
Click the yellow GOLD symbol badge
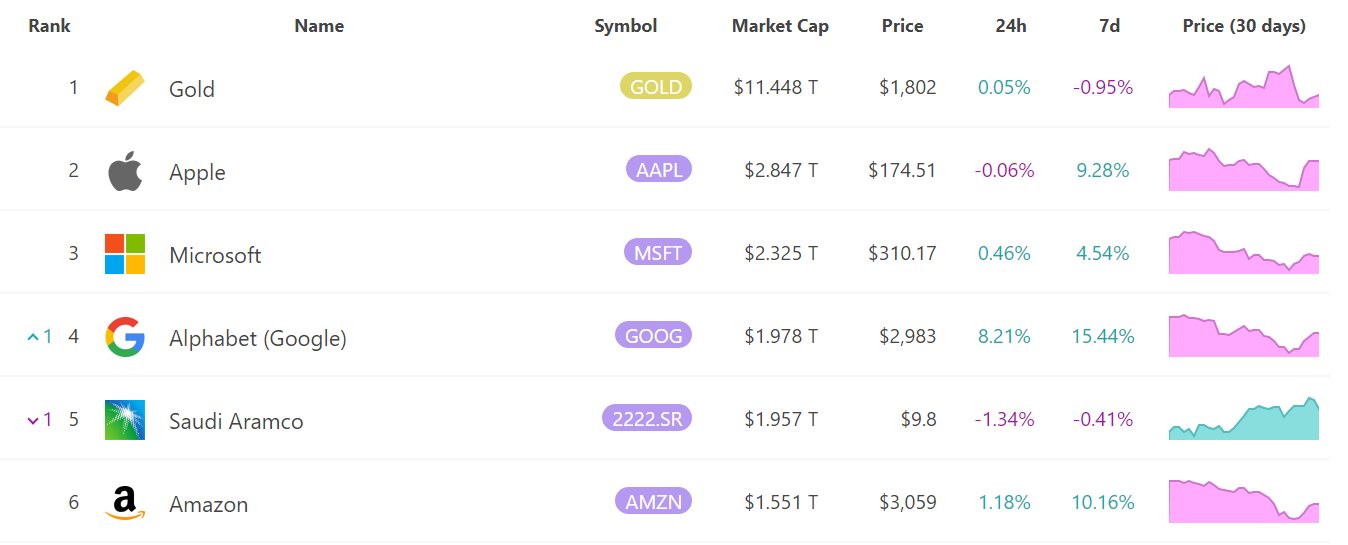pos(656,86)
